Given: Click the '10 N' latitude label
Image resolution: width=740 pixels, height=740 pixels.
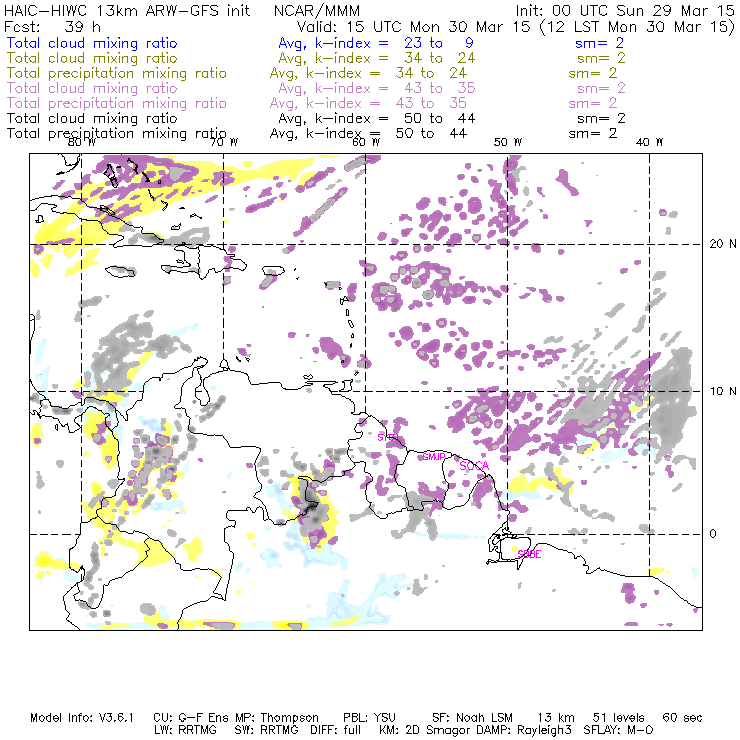Looking at the screenshot, I should [x=723, y=391].
